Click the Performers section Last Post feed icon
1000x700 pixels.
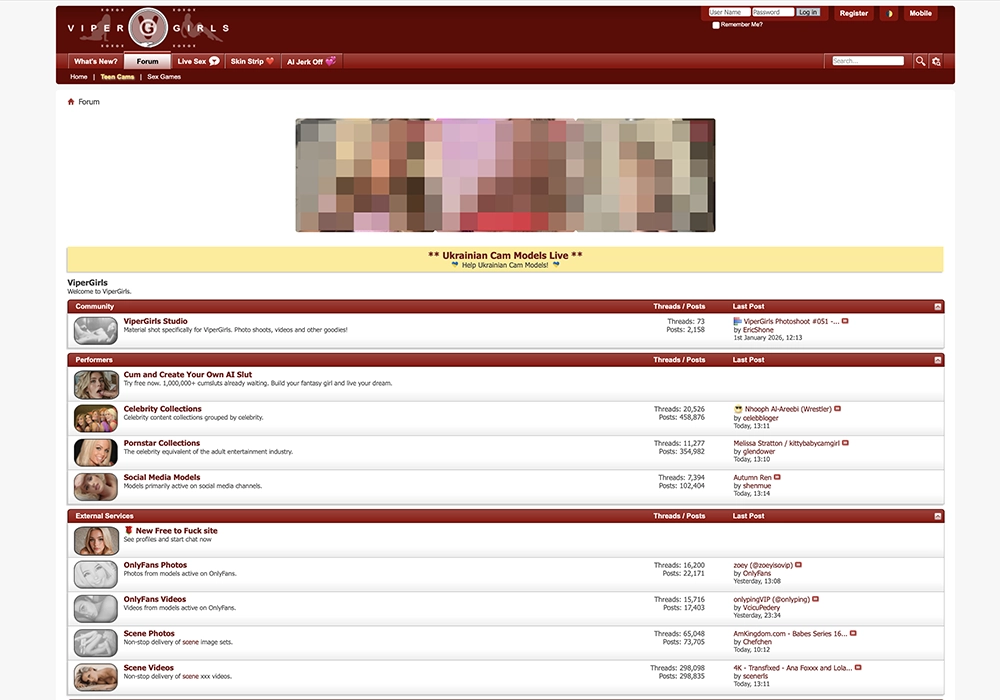tap(936, 359)
